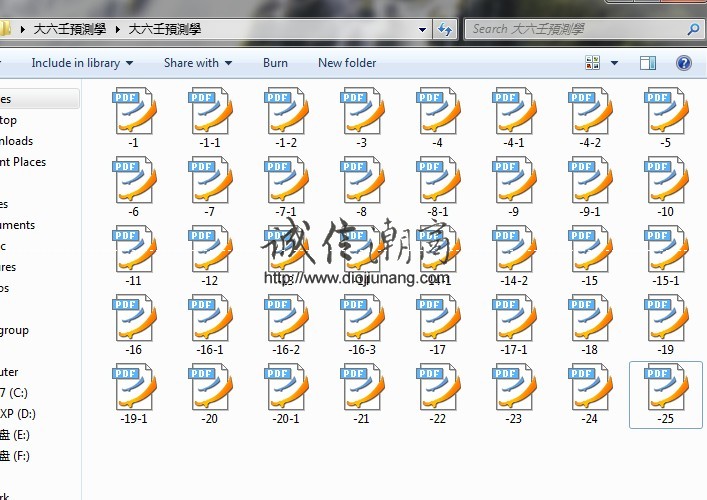This screenshot has width=707, height=500.
Task: Select PDF file named -11
Action: (134, 256)
